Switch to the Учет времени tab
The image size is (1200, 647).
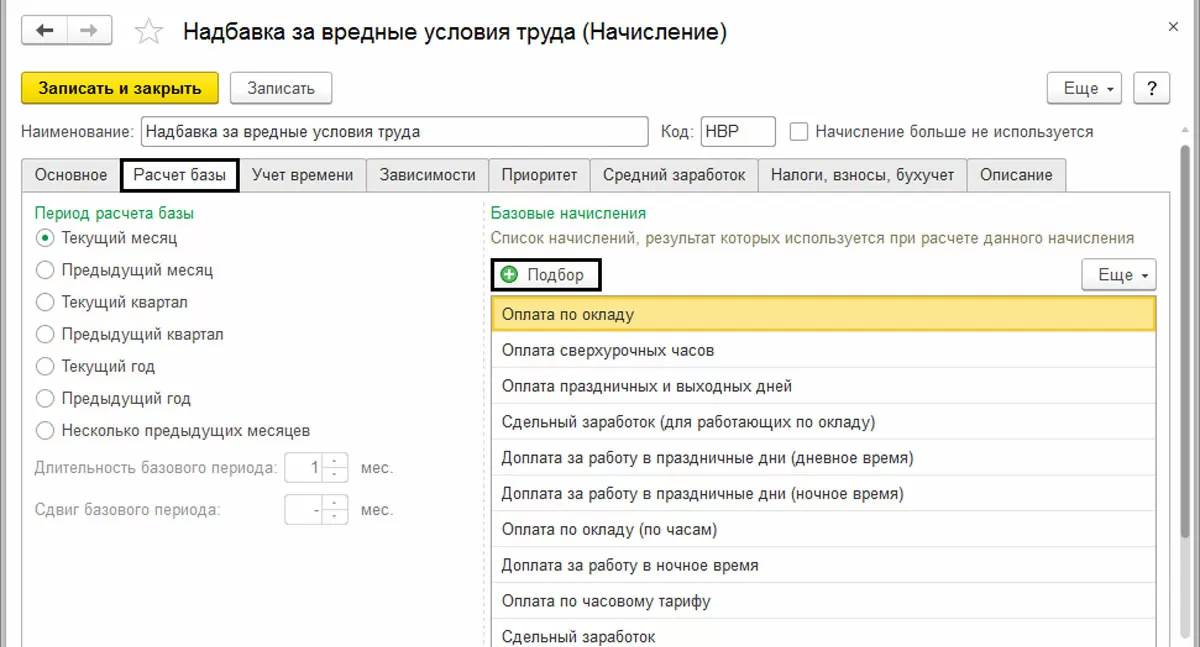point(302,175)
